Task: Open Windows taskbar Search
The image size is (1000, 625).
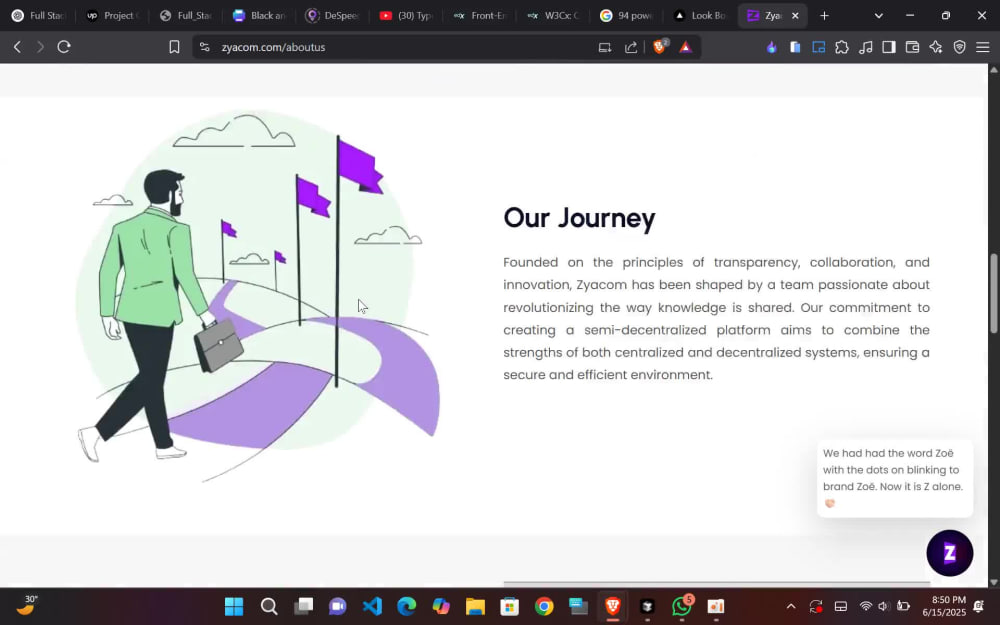Action: (269, 607)
